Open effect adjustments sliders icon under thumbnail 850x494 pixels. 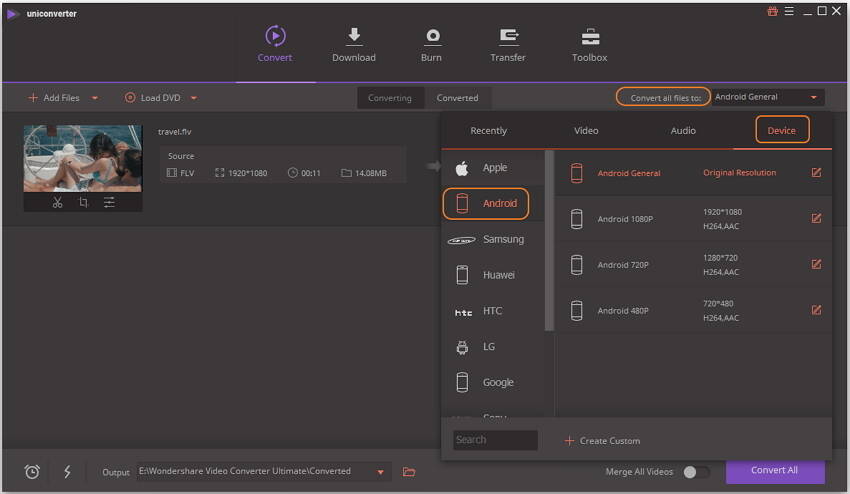109,202
